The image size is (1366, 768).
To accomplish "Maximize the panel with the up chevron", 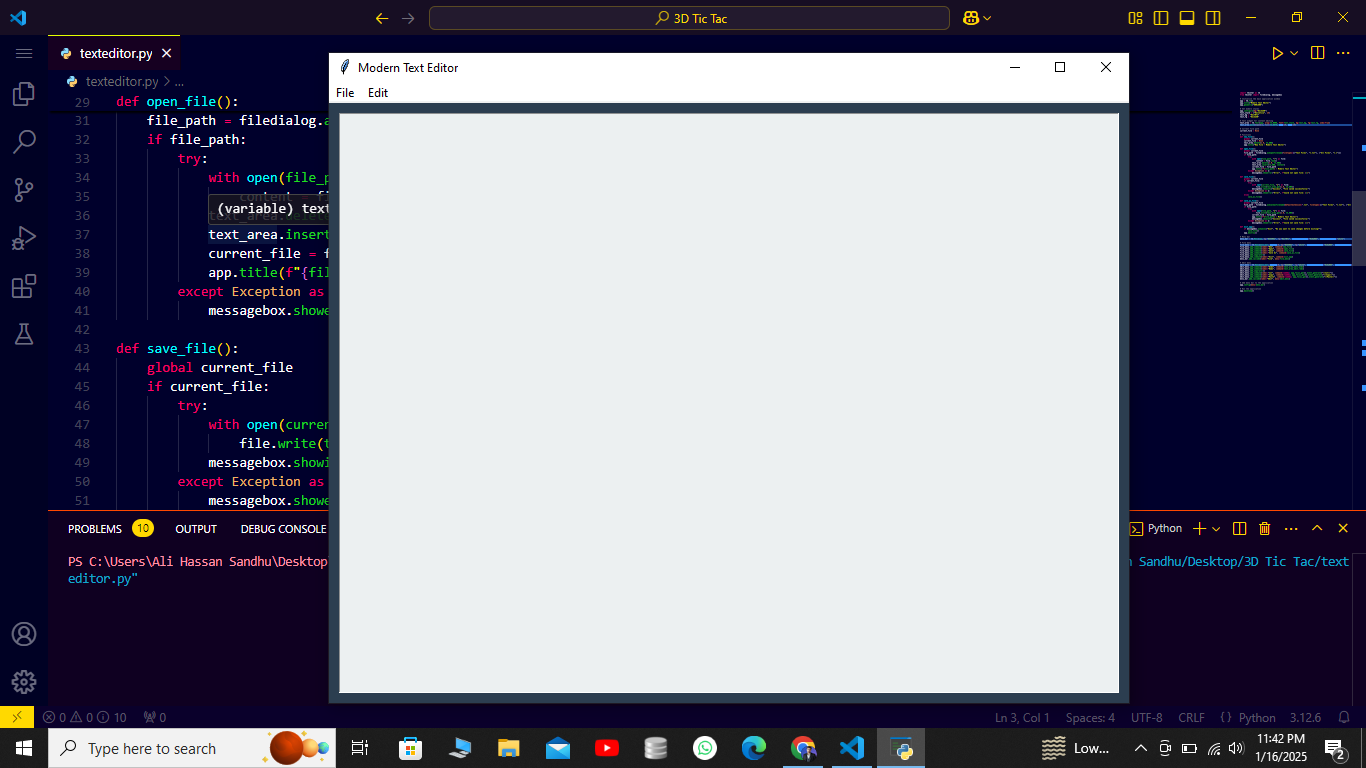I will (1317, 529).
